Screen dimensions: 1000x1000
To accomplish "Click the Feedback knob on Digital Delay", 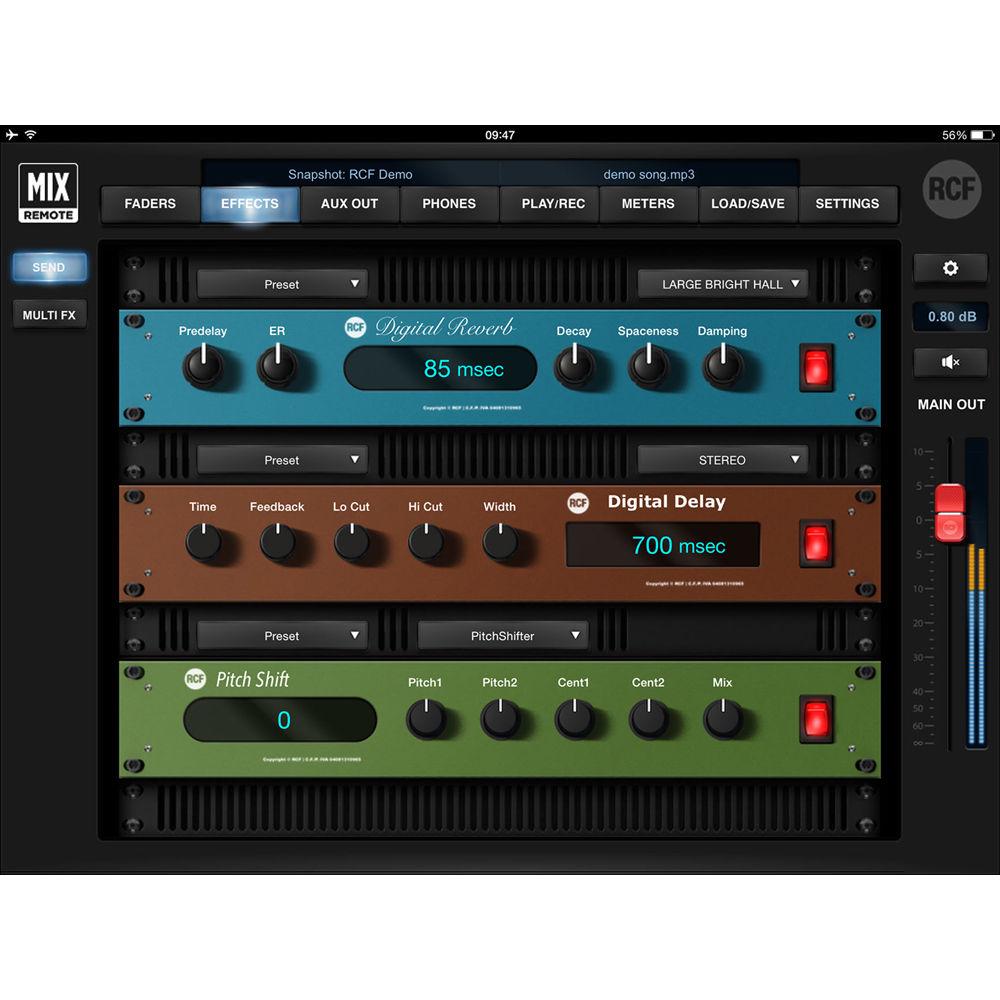I will point(277,541).
